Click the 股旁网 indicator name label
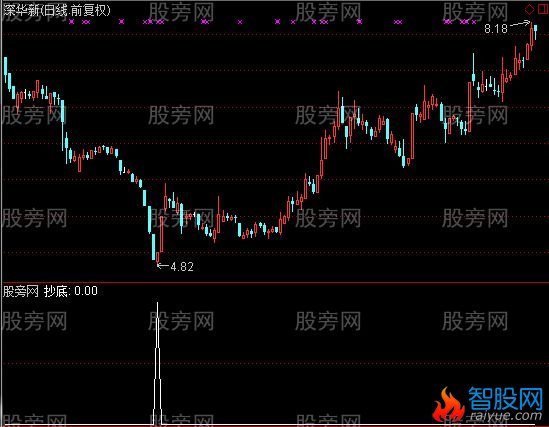Image resolution: width=549 pixels, height=427 pixels. tap(20, 291)
